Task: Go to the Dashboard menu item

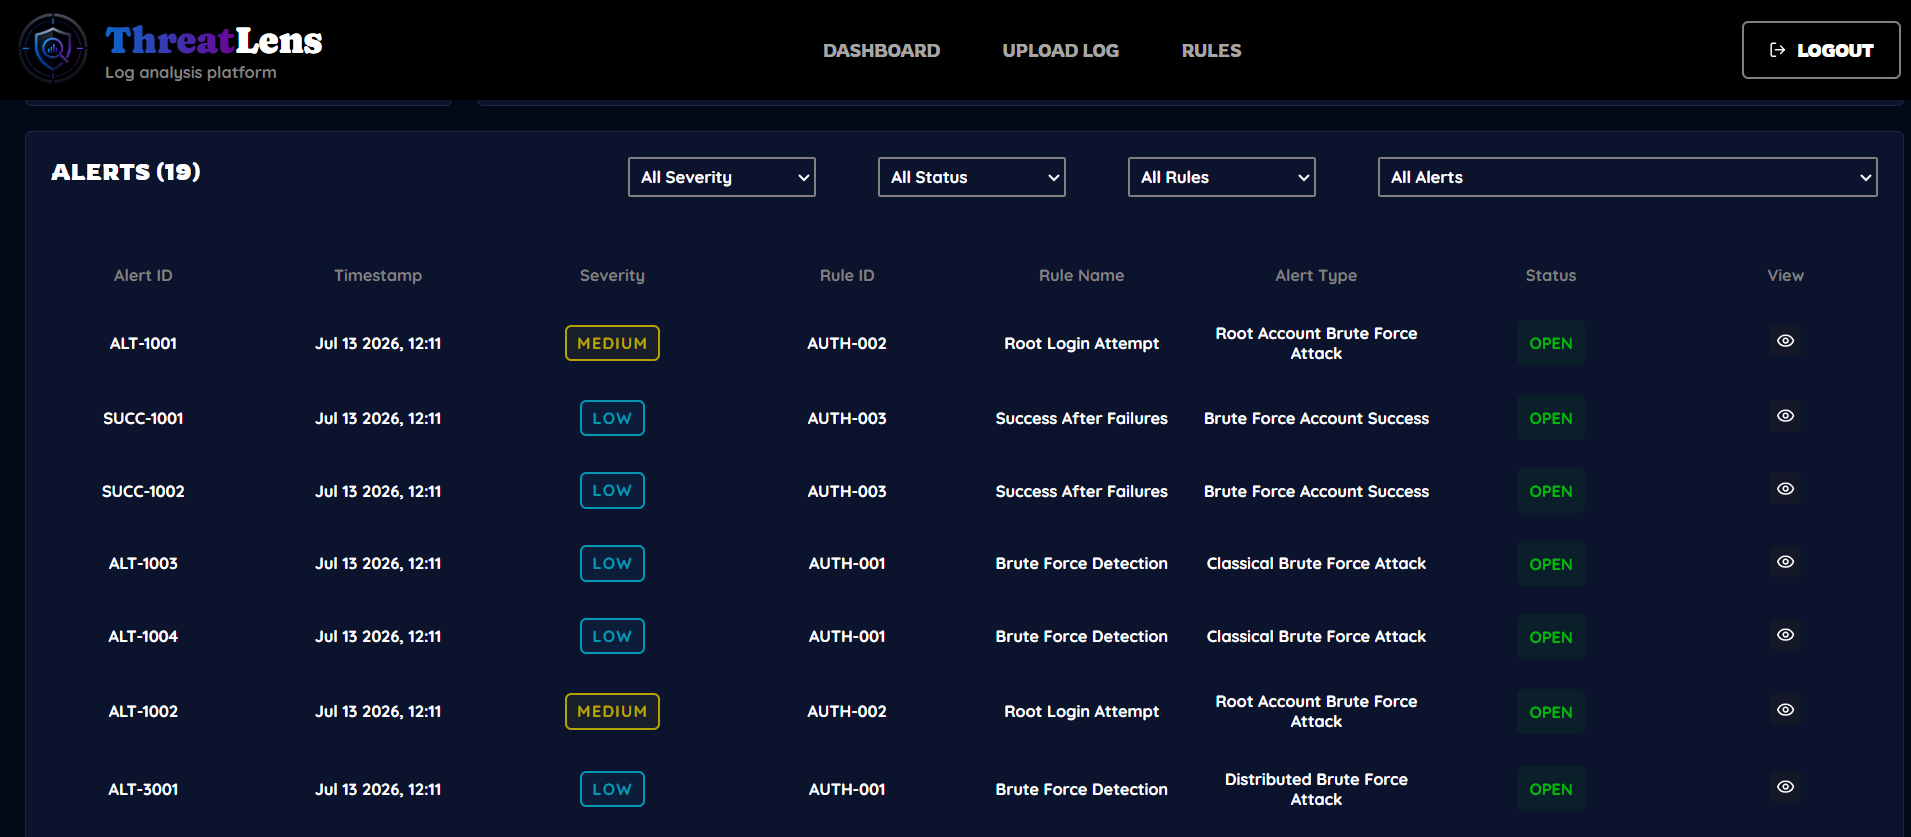Action: coord(881,50)
